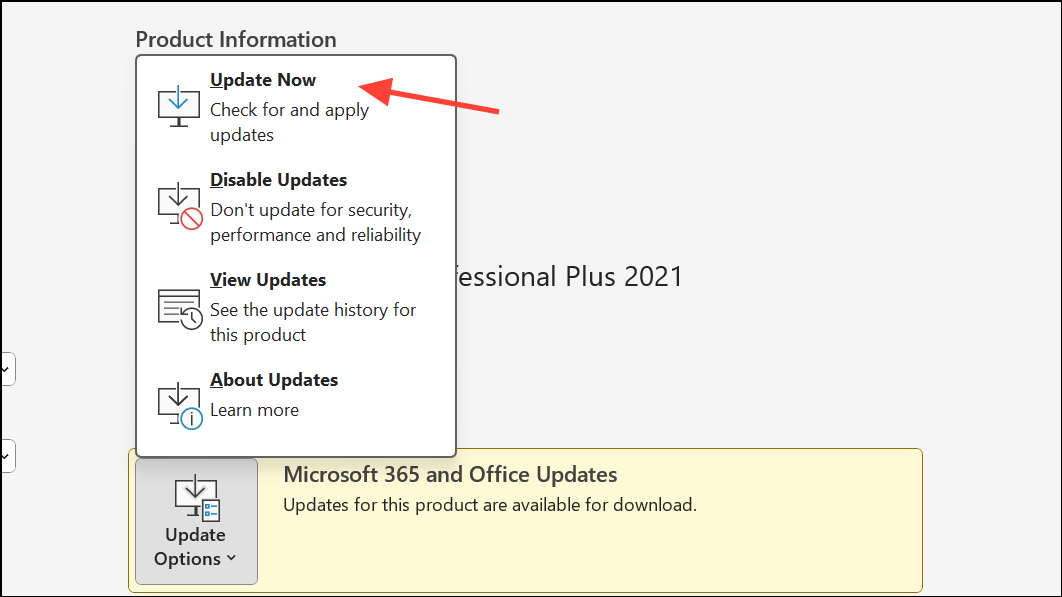
Task: Open the Update Options dropdown chevron
Action: pos(231,559)
